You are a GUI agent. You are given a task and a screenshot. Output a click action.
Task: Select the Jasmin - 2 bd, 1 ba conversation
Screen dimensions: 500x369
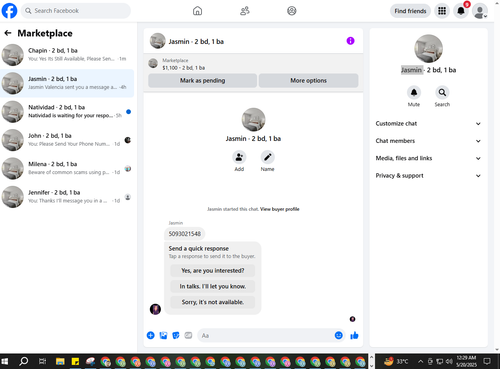[x=67, y=83]
